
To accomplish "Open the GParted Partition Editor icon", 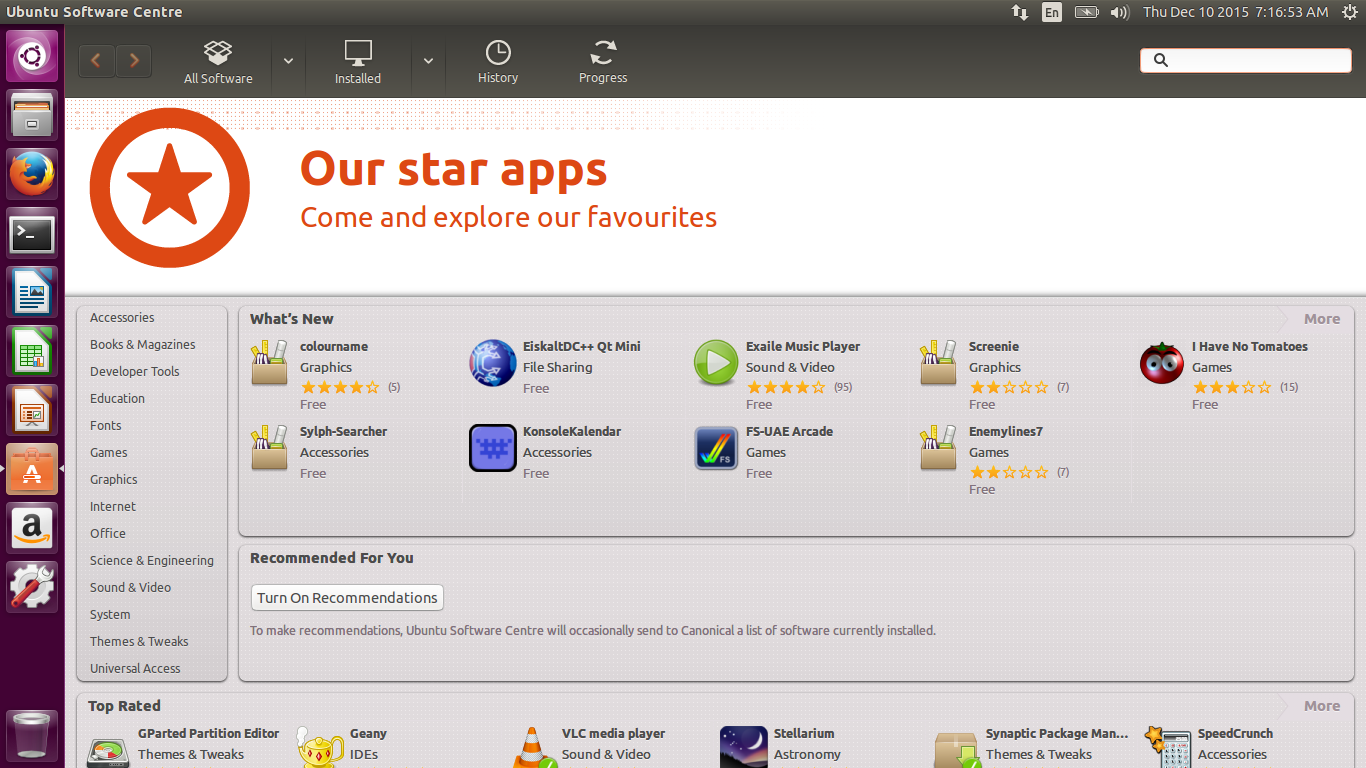I will click(x=108, y=750).
